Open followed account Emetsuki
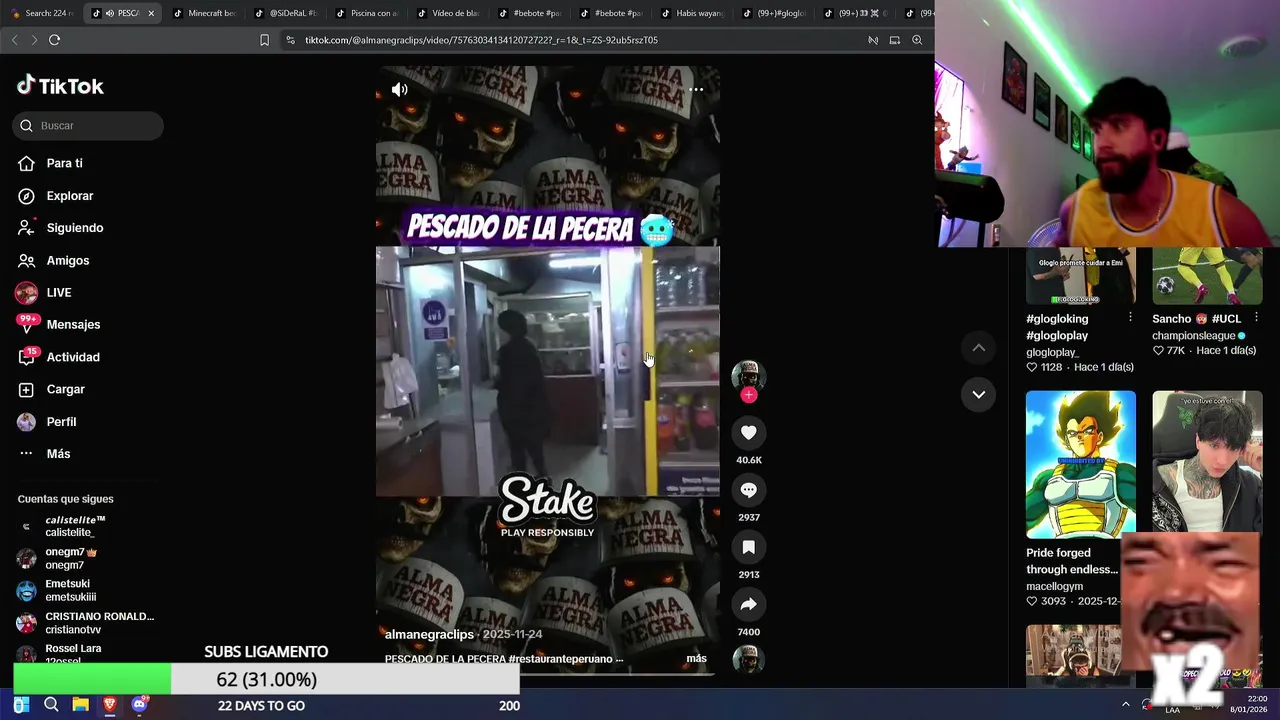The width and height of the screenshot is (1280, 720). 70,590
